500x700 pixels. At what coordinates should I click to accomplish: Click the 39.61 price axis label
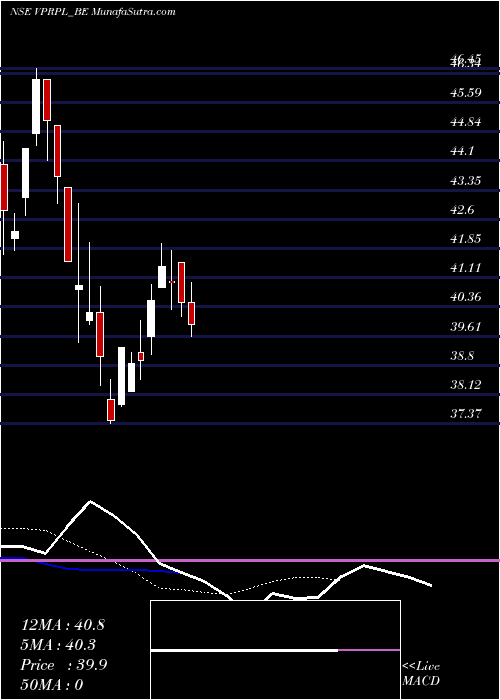pos(466,326)
